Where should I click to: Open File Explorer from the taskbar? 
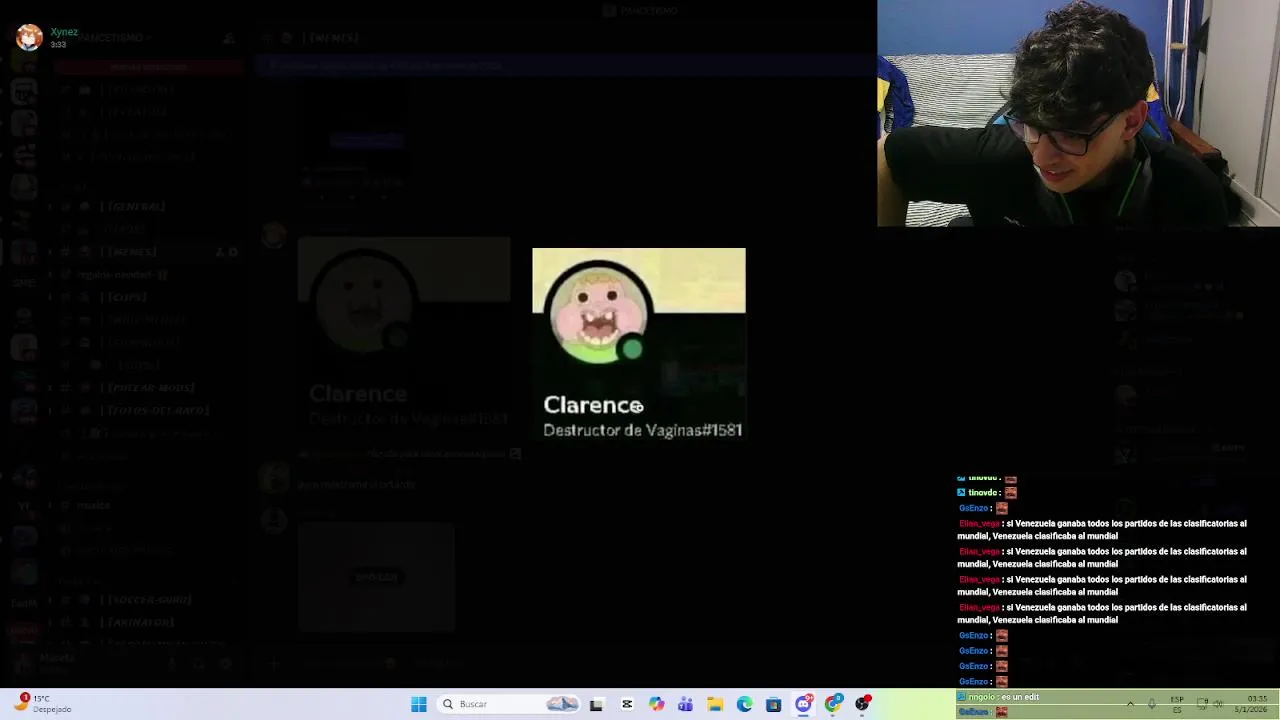[715, 704]
